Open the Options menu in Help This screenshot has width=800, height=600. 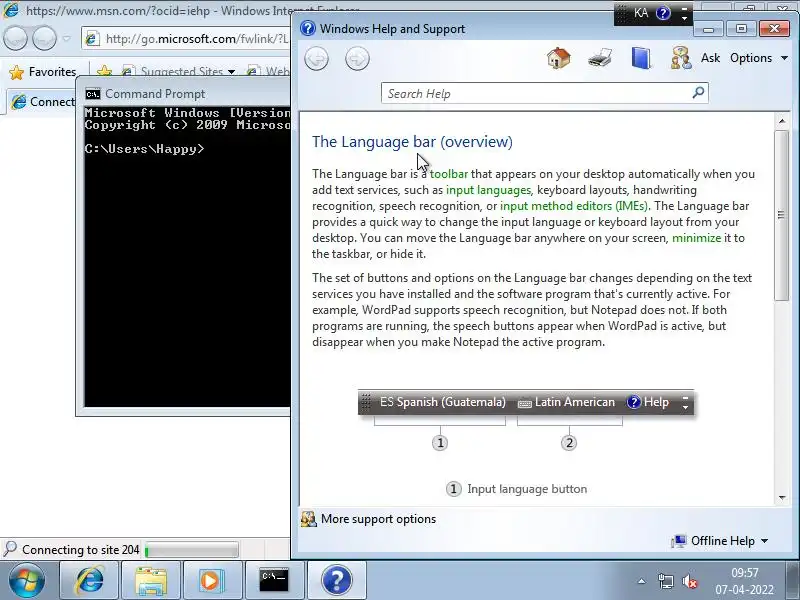click(759, 58)
